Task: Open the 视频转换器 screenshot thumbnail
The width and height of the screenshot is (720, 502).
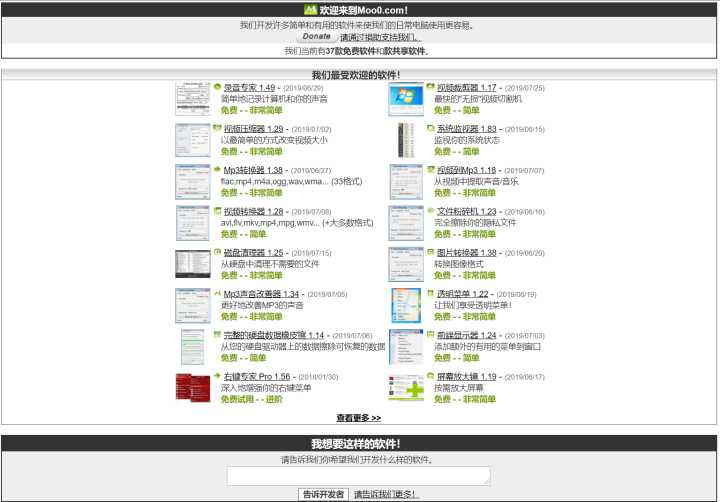Action: (x=193, y=223)
